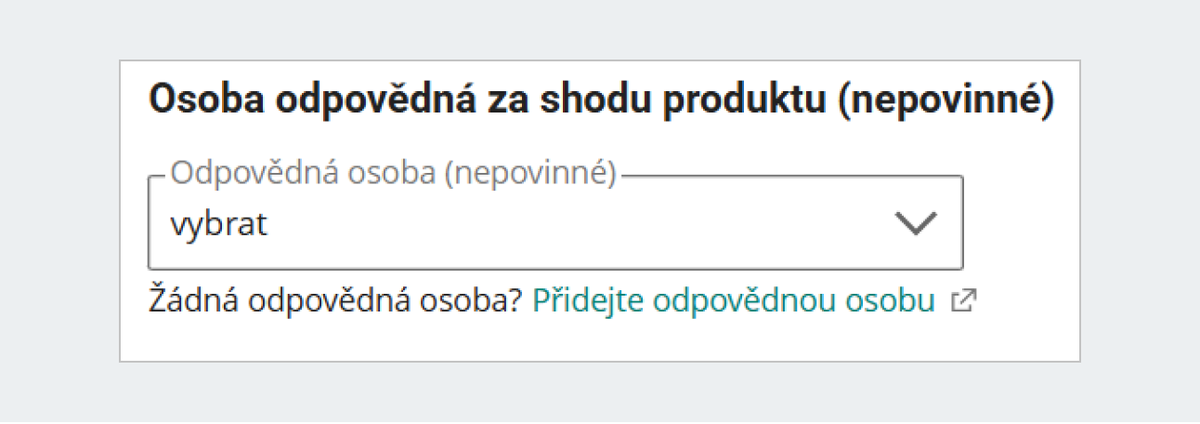Open the Přidejte odpovědnou osobu link

[733, 301]
